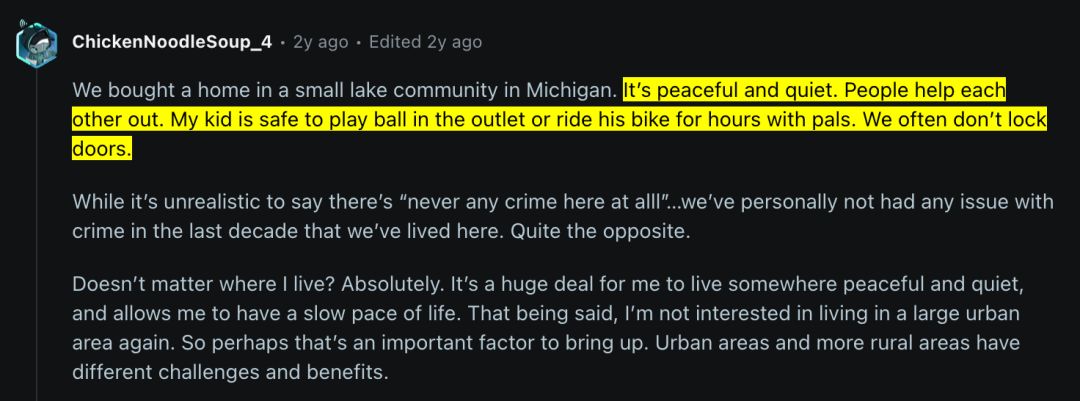This screenshot has height=401, width=1080.
Task: Click the "2y ago" comment timestamp
Action: [320, 42]
